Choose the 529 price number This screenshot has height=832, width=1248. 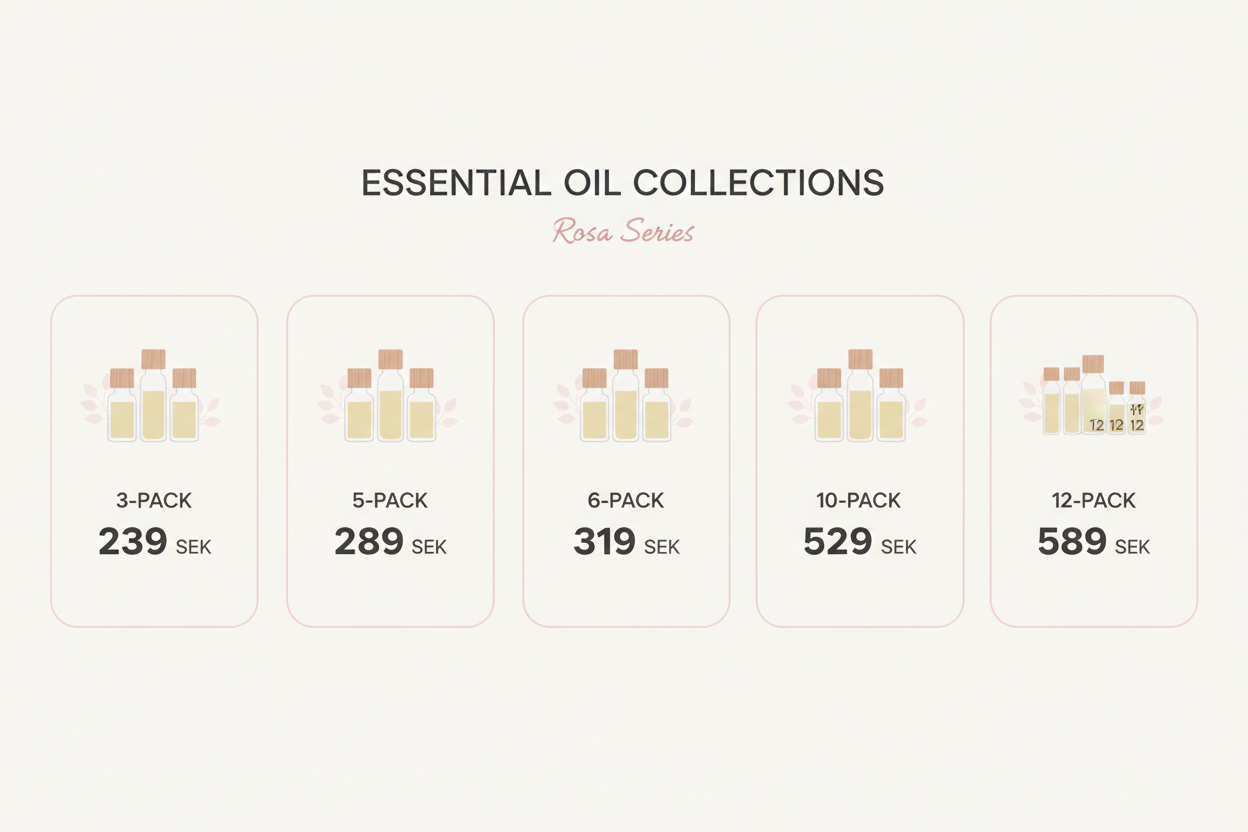[x=837, y=543]
